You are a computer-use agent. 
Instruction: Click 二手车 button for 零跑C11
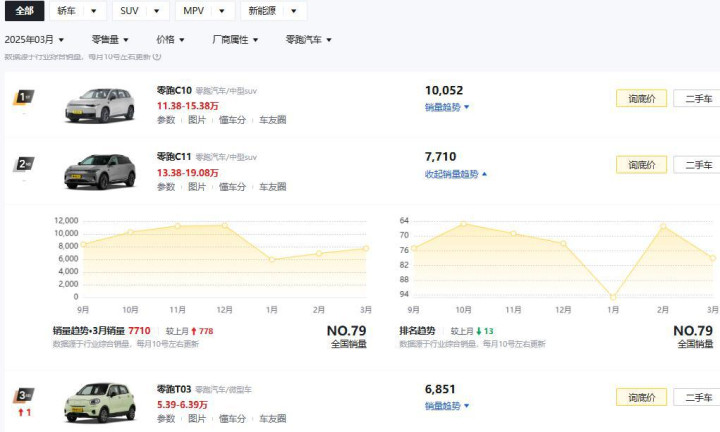(x=697, y=165)
